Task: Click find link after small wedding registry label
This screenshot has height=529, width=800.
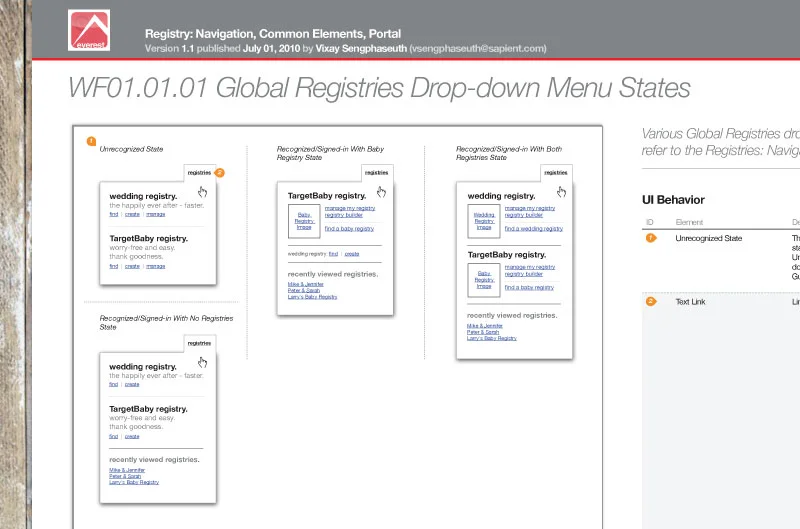Action: [333, 254]
